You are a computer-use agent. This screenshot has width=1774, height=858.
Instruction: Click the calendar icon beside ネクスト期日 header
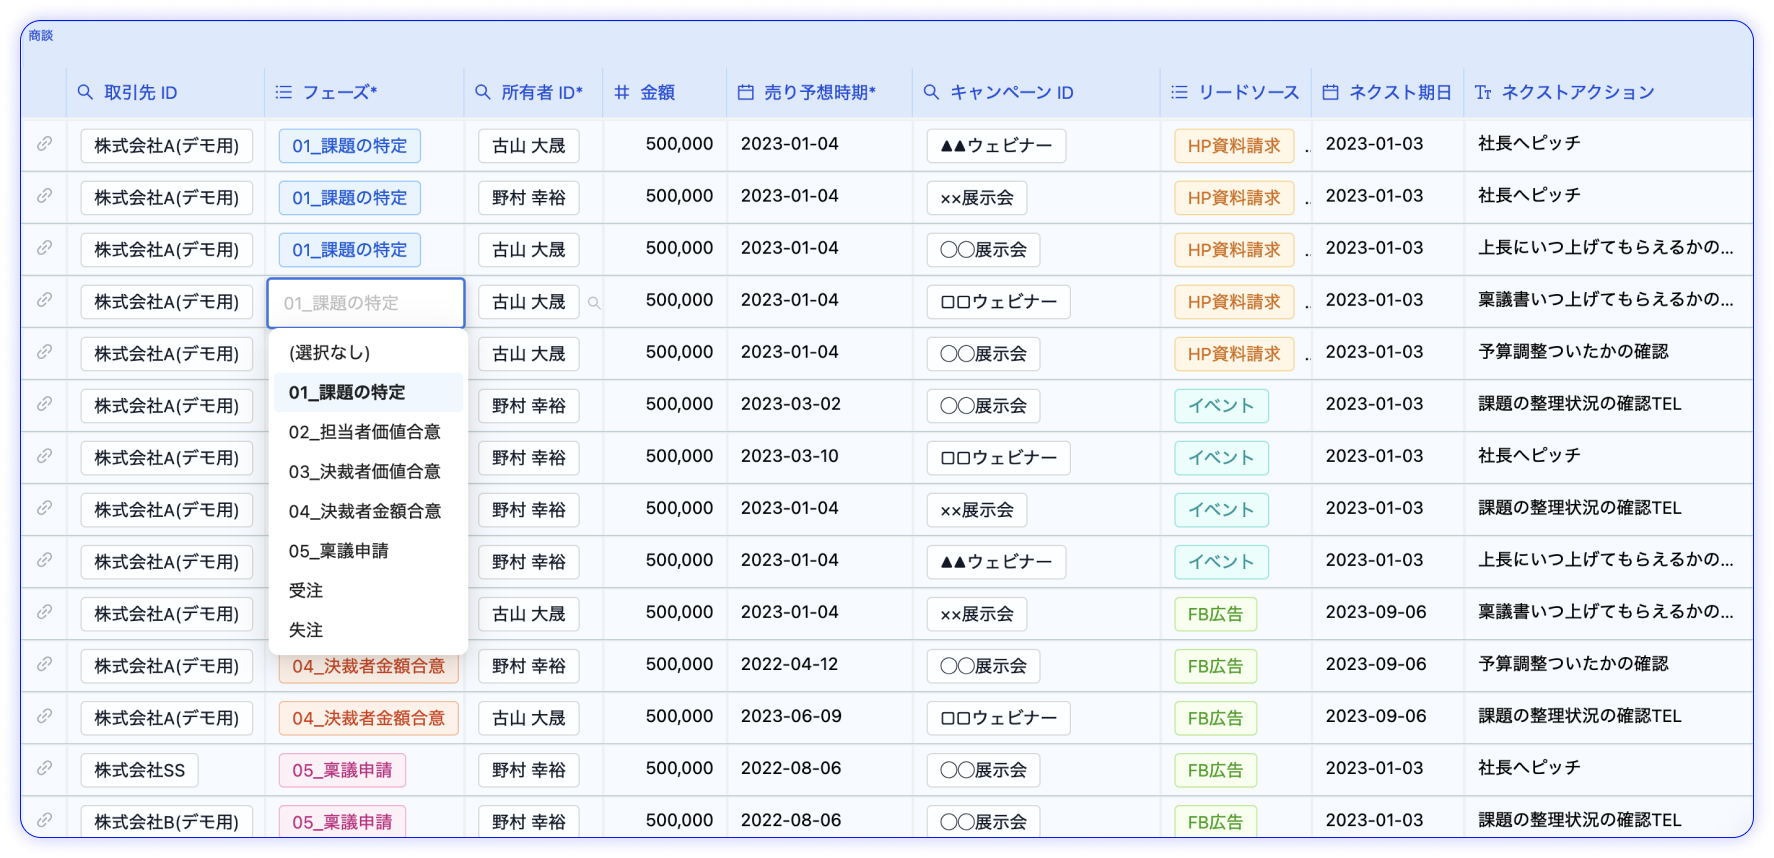click(1331, 92)
